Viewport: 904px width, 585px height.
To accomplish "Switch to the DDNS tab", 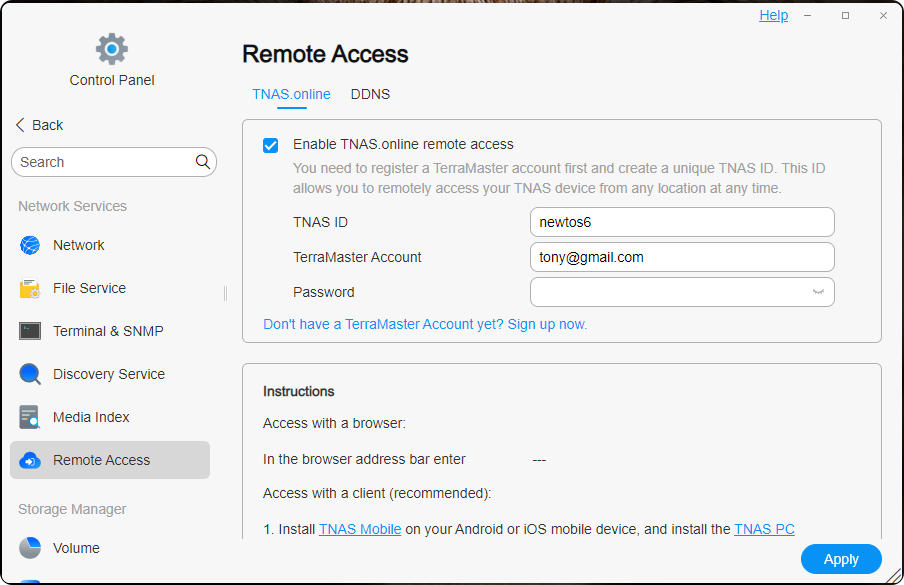I will (x=370, y=94).
